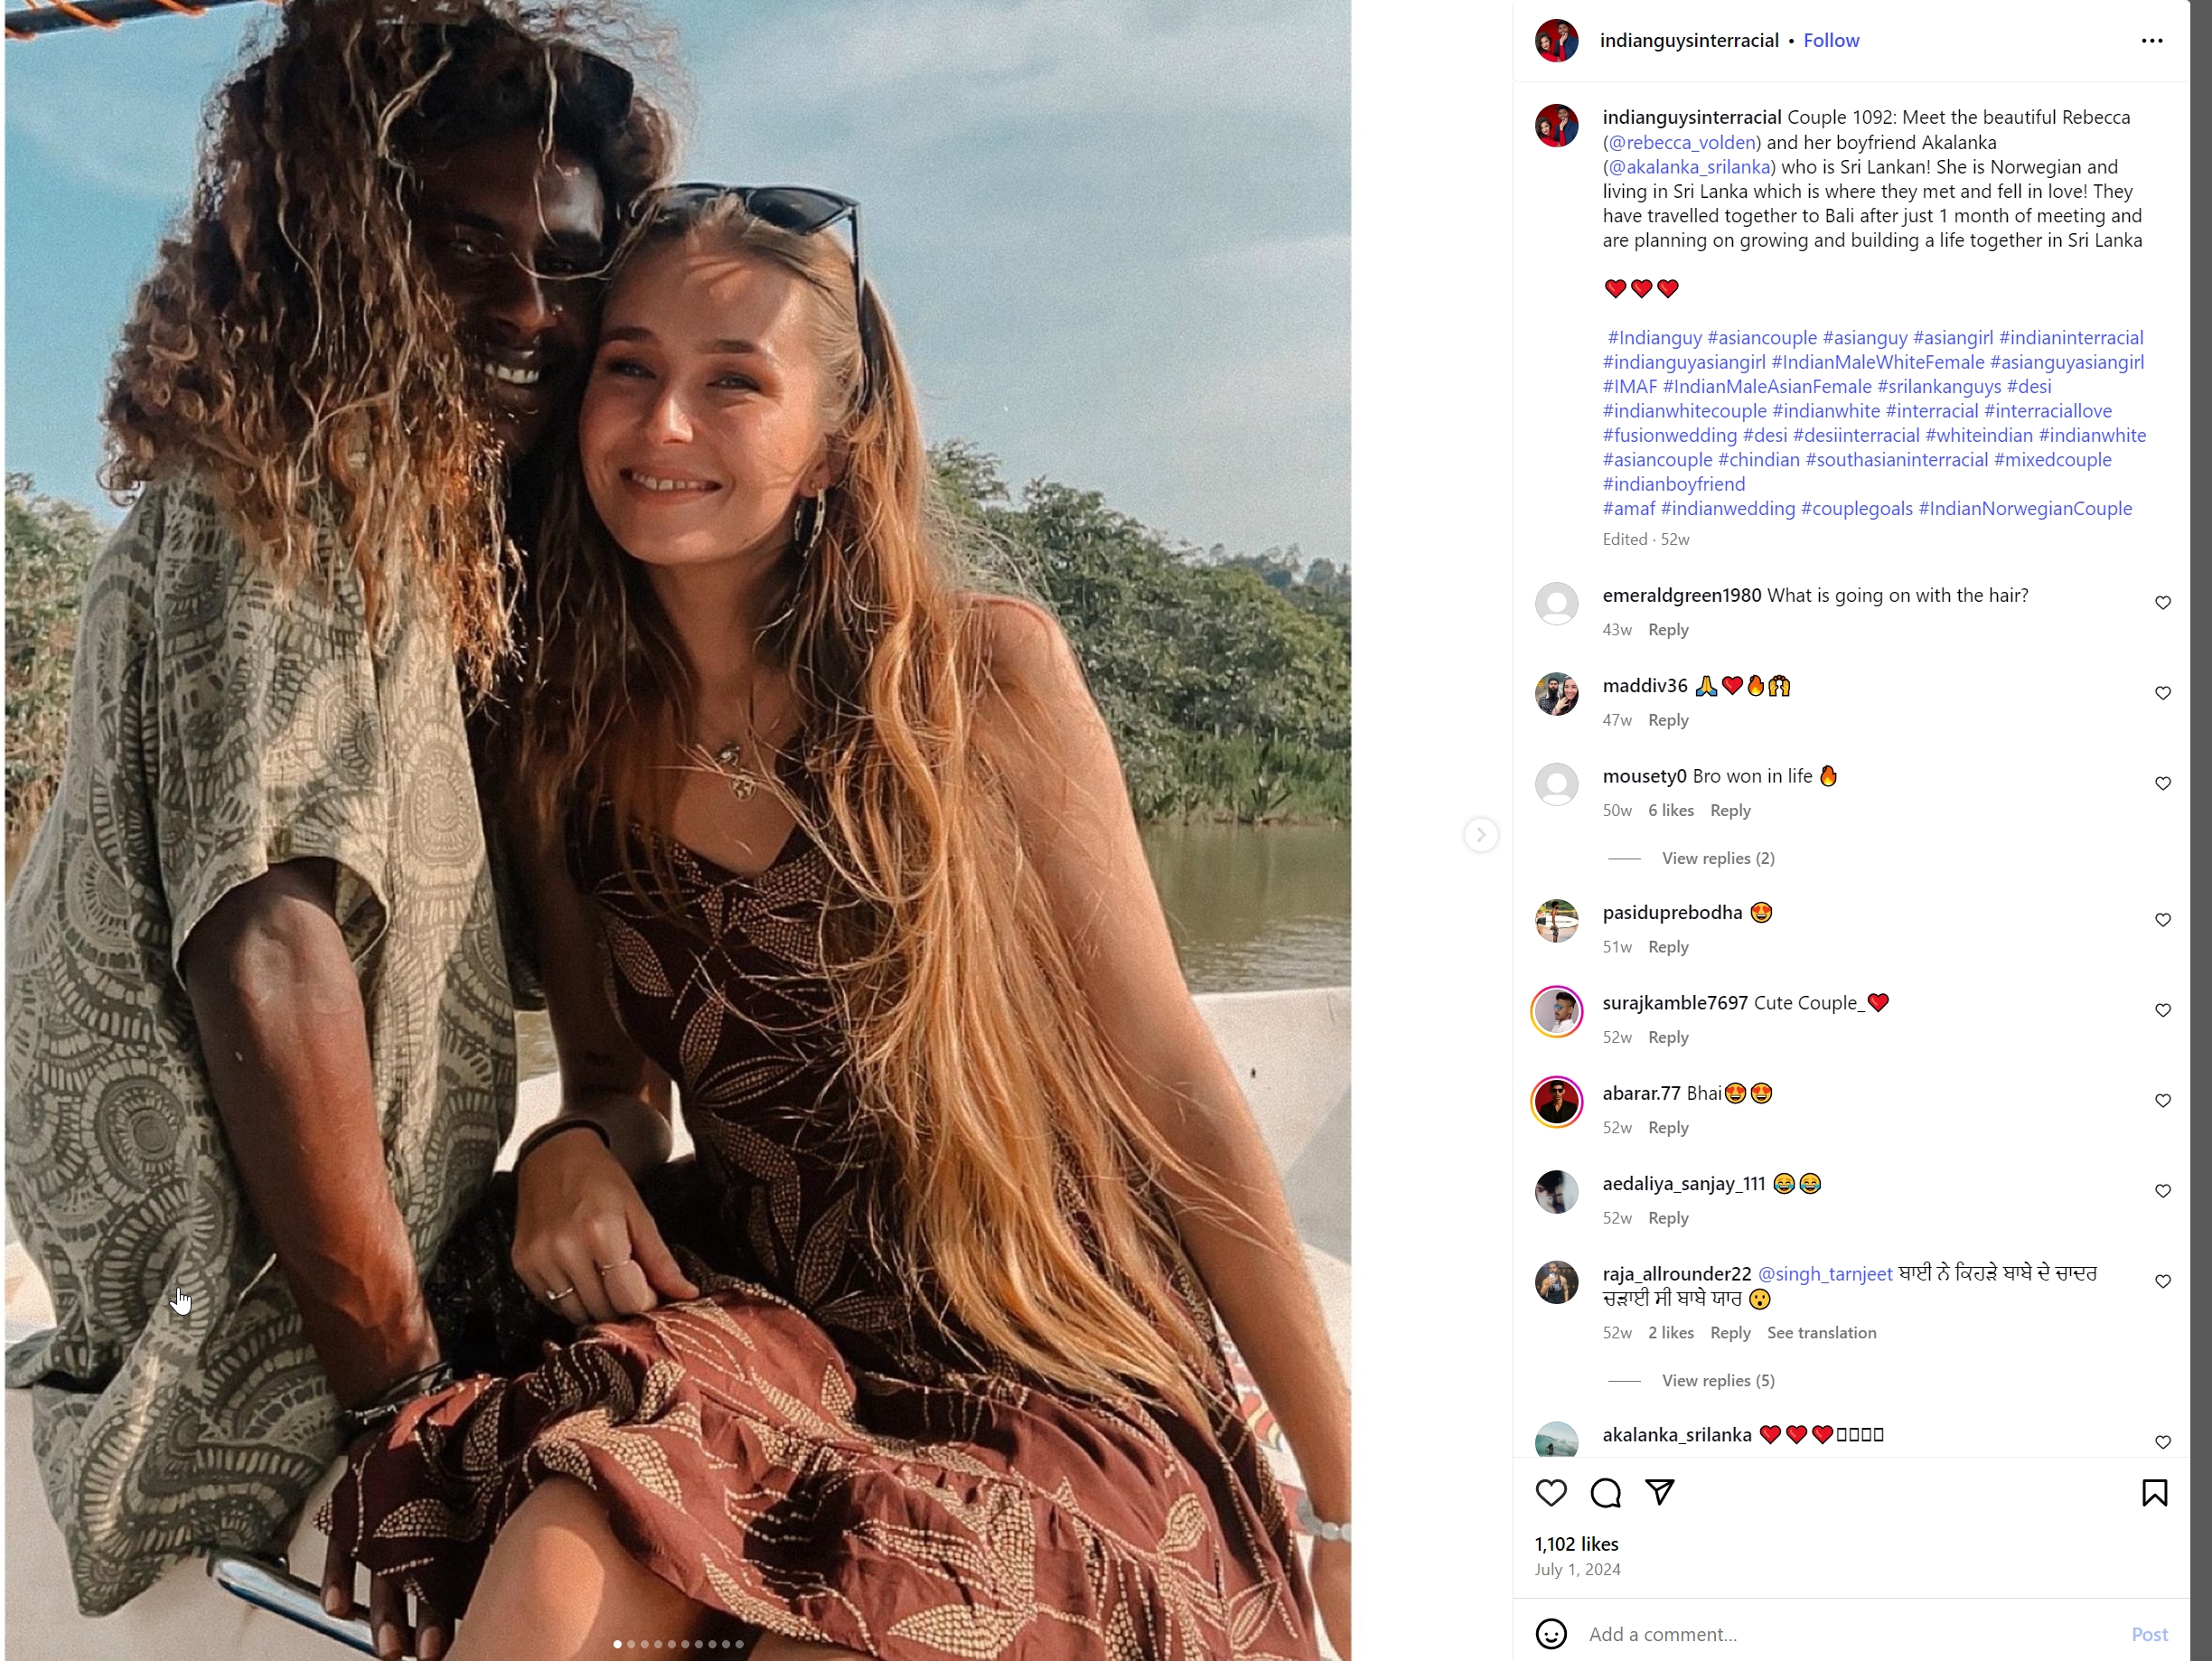Open the #srilankanguys hashtag
The height and width of the screenshot is (1661, 2212).
click(1939, 386)
